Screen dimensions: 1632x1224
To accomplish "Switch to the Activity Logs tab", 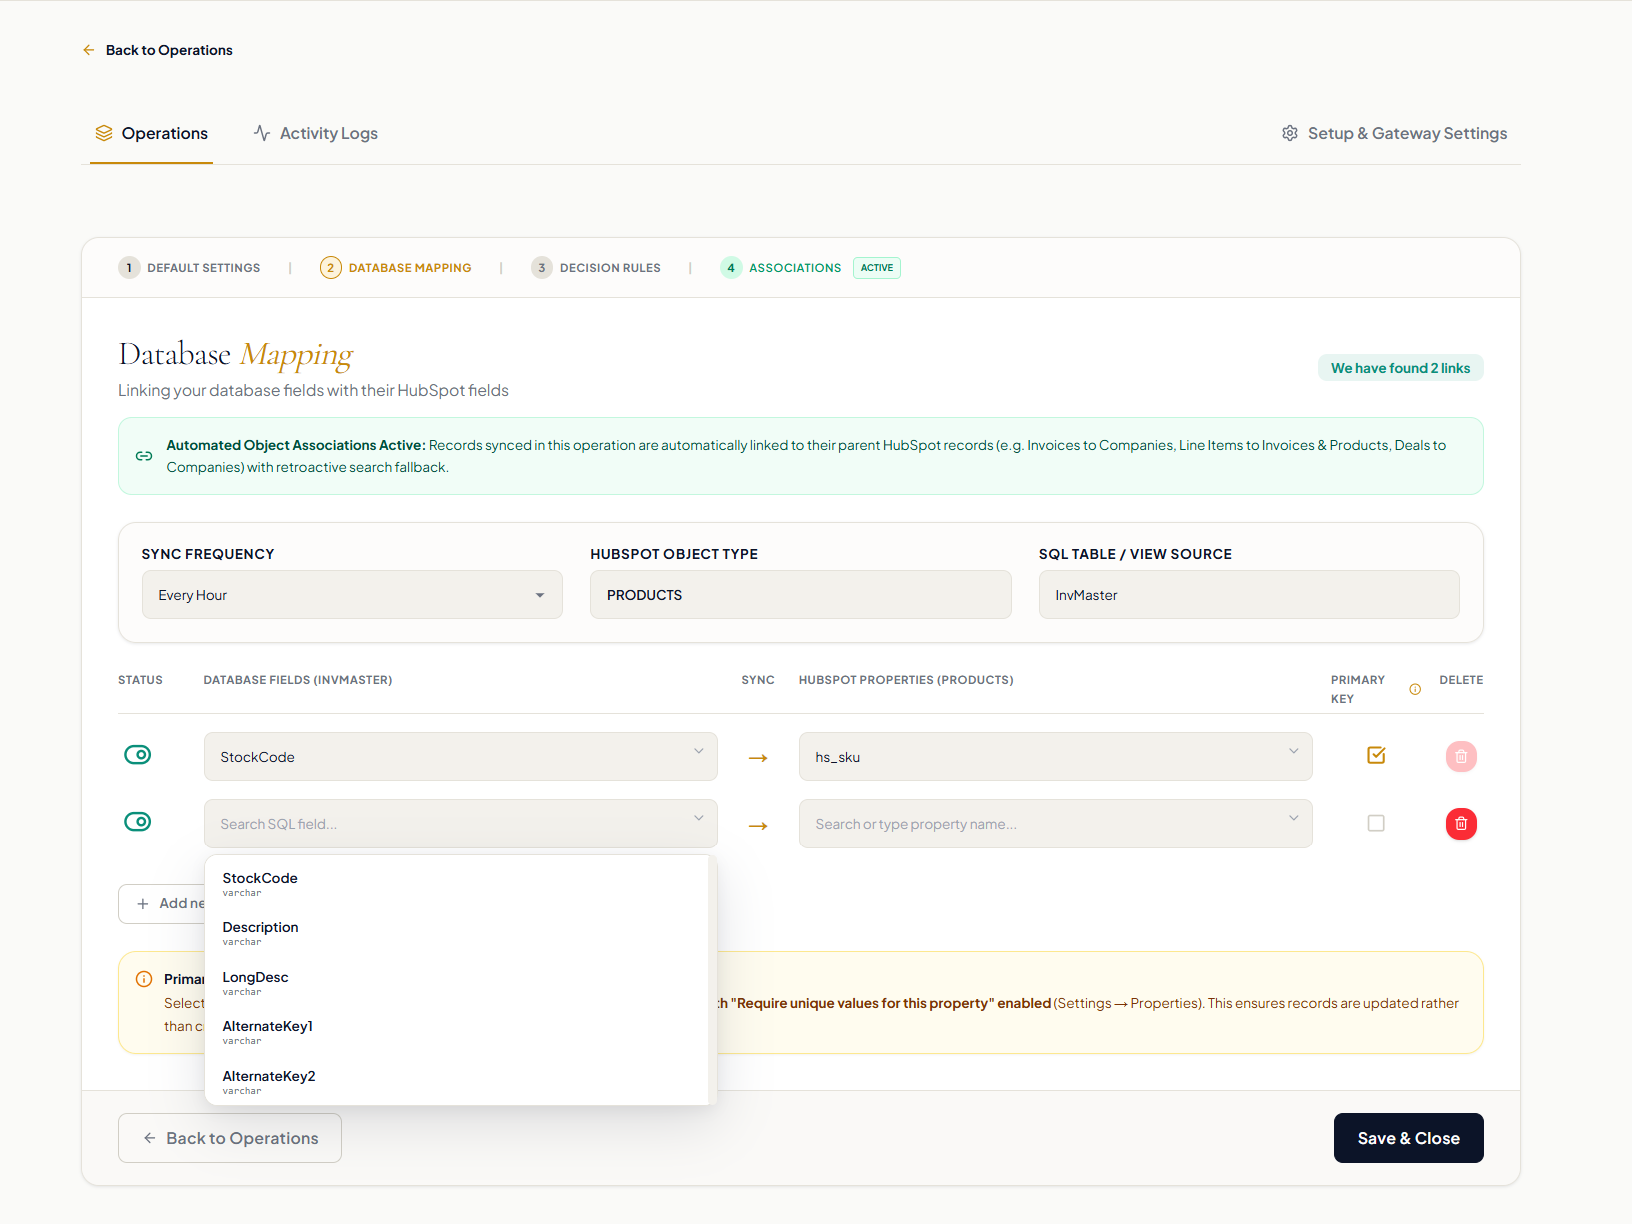I will point(316,133).
